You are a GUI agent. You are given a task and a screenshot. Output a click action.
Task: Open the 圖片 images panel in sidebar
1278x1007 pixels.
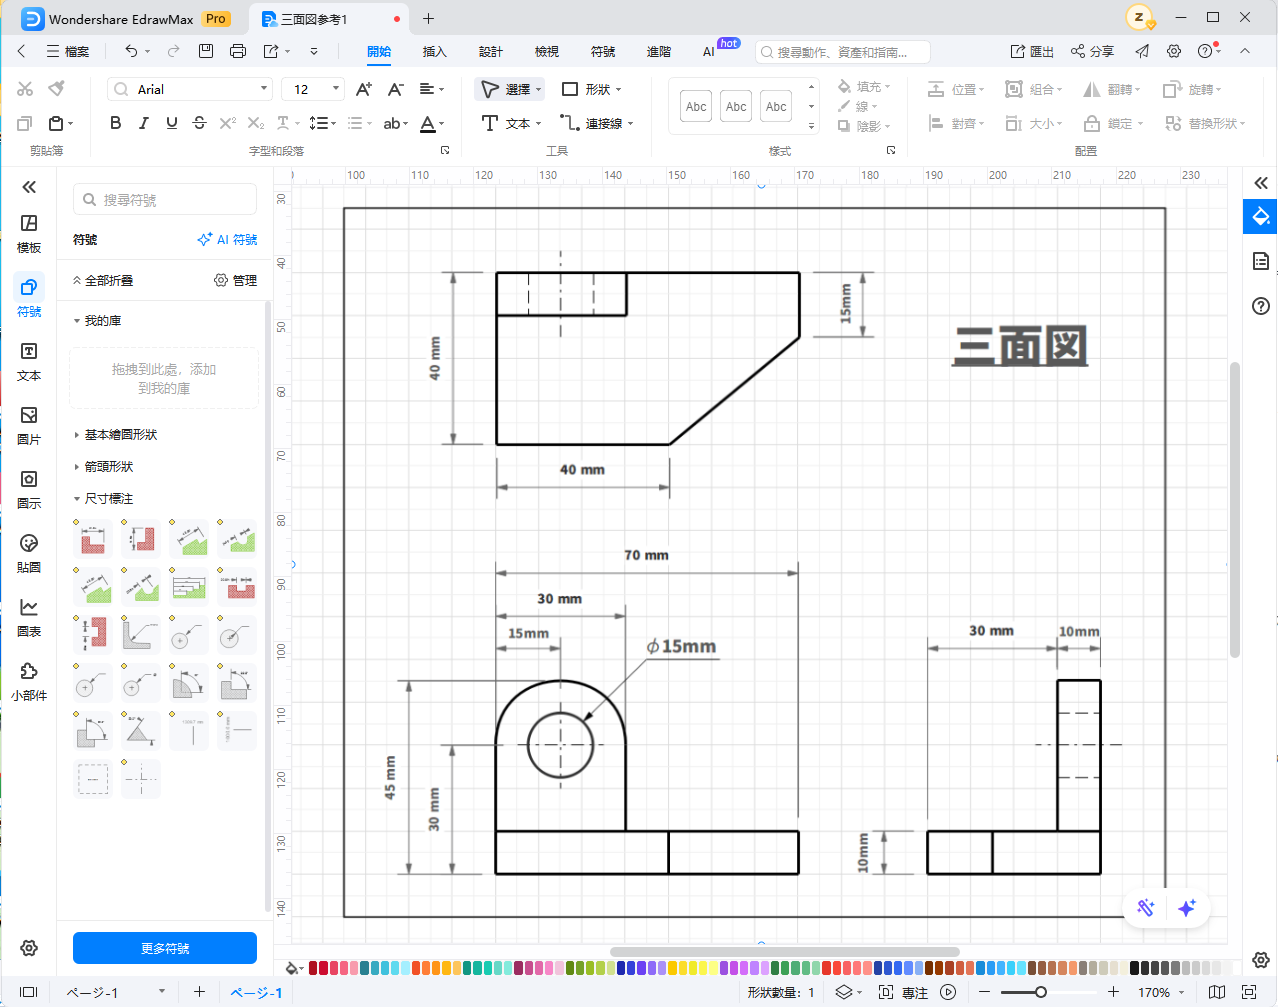(29, 425)
